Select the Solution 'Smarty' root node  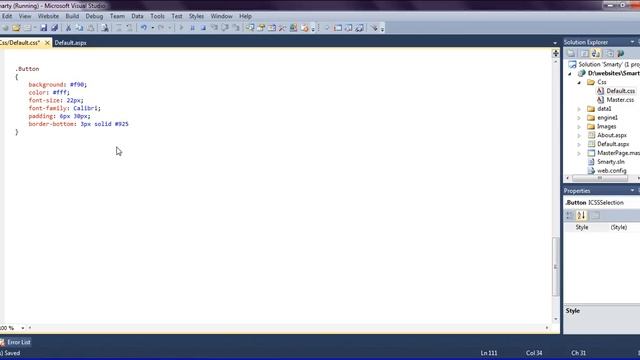click(x=609, y=64)
